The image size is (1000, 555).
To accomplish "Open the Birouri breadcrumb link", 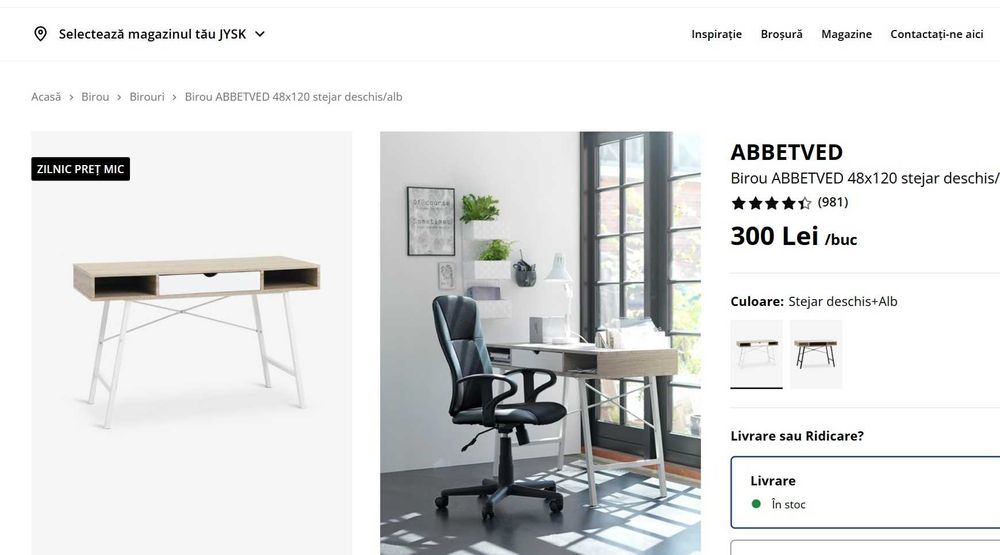I will [147, 97].
